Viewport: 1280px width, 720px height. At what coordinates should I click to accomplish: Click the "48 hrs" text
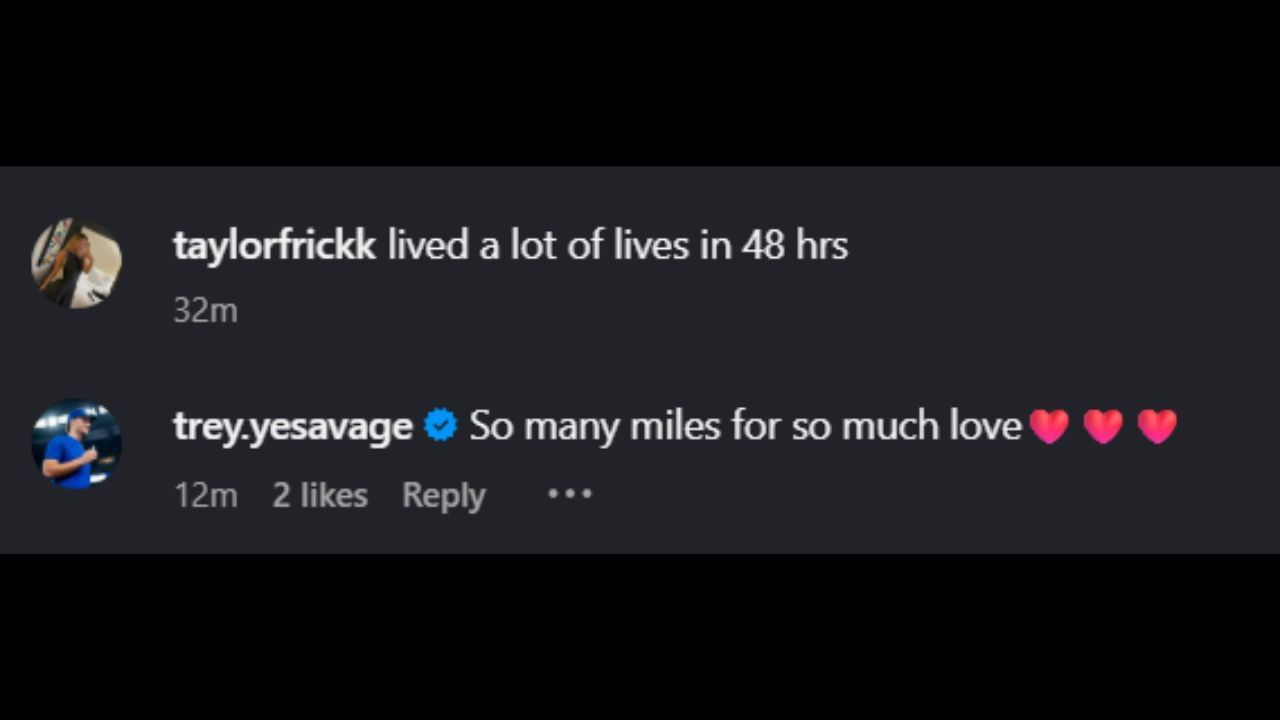pos(795,245)
